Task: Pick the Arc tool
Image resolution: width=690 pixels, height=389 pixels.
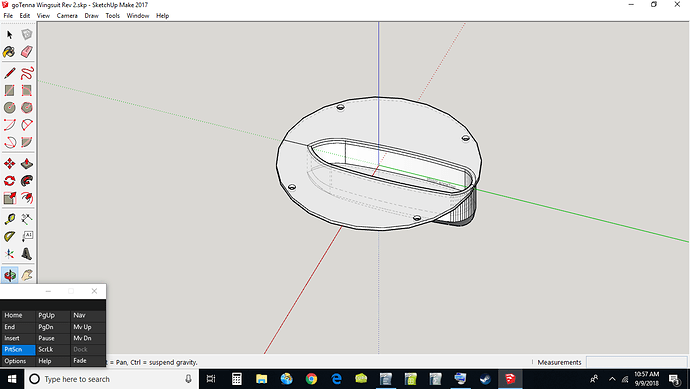Action: pyautogui.click(x=10, y=125)
